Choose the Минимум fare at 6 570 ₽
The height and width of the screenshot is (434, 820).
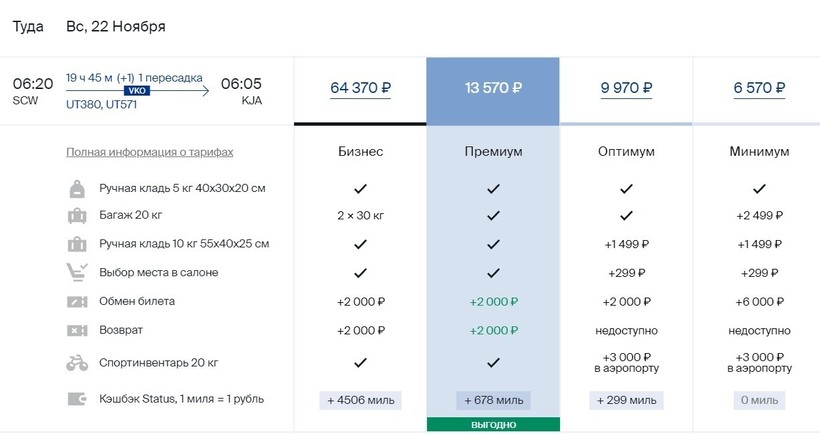click(759, 88)
